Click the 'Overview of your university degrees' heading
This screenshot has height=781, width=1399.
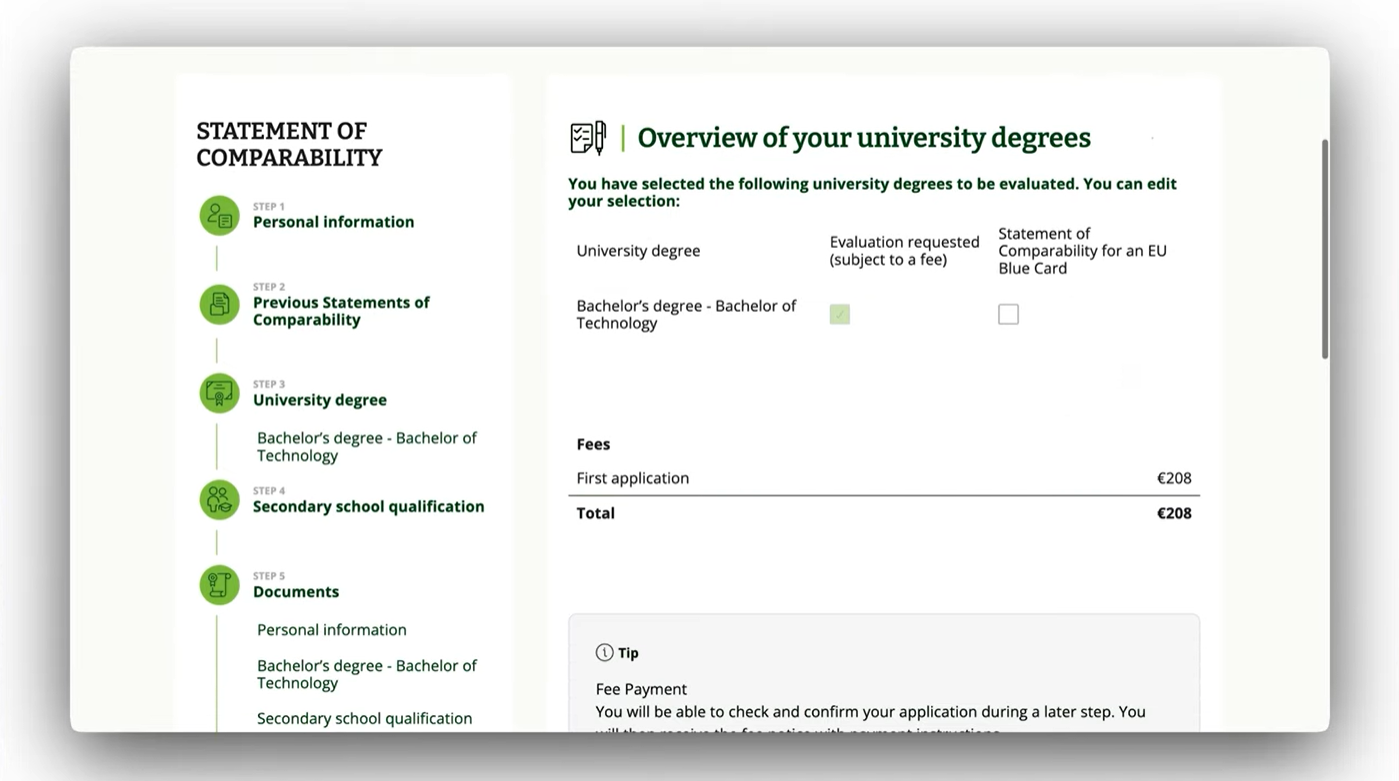tap(864, 138)
